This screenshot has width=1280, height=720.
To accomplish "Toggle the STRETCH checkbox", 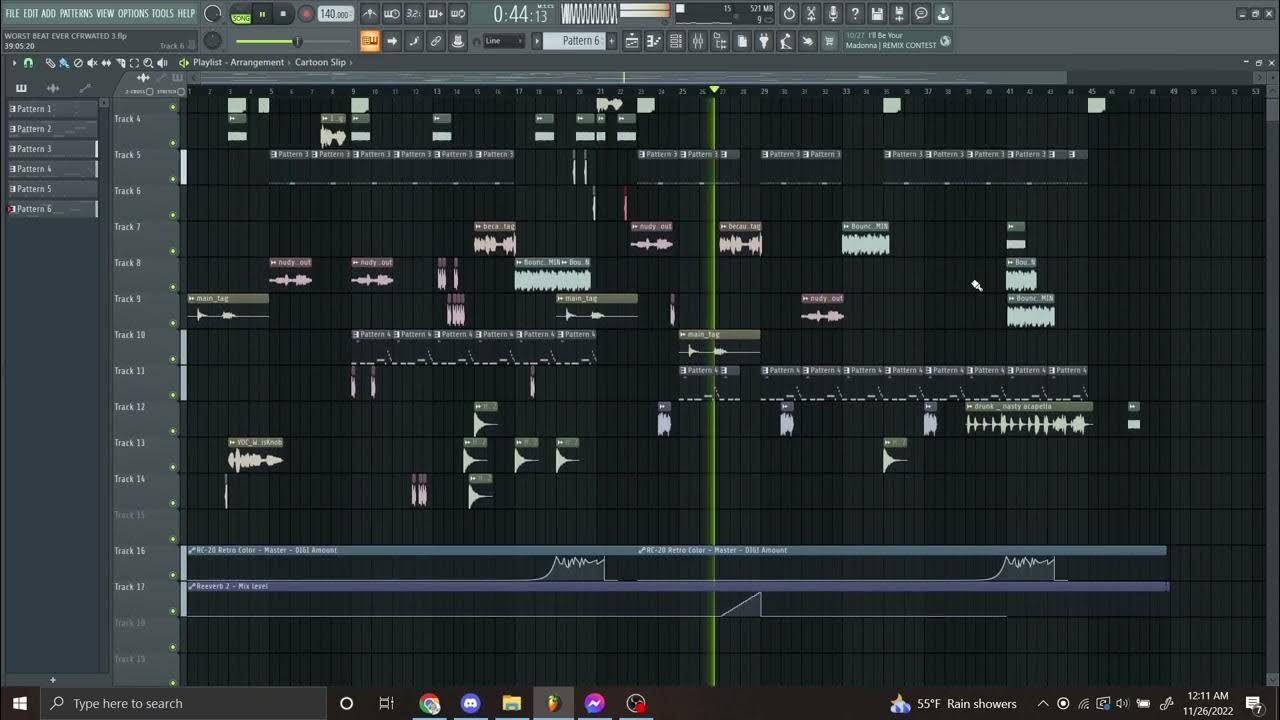I will pos(181,92).
